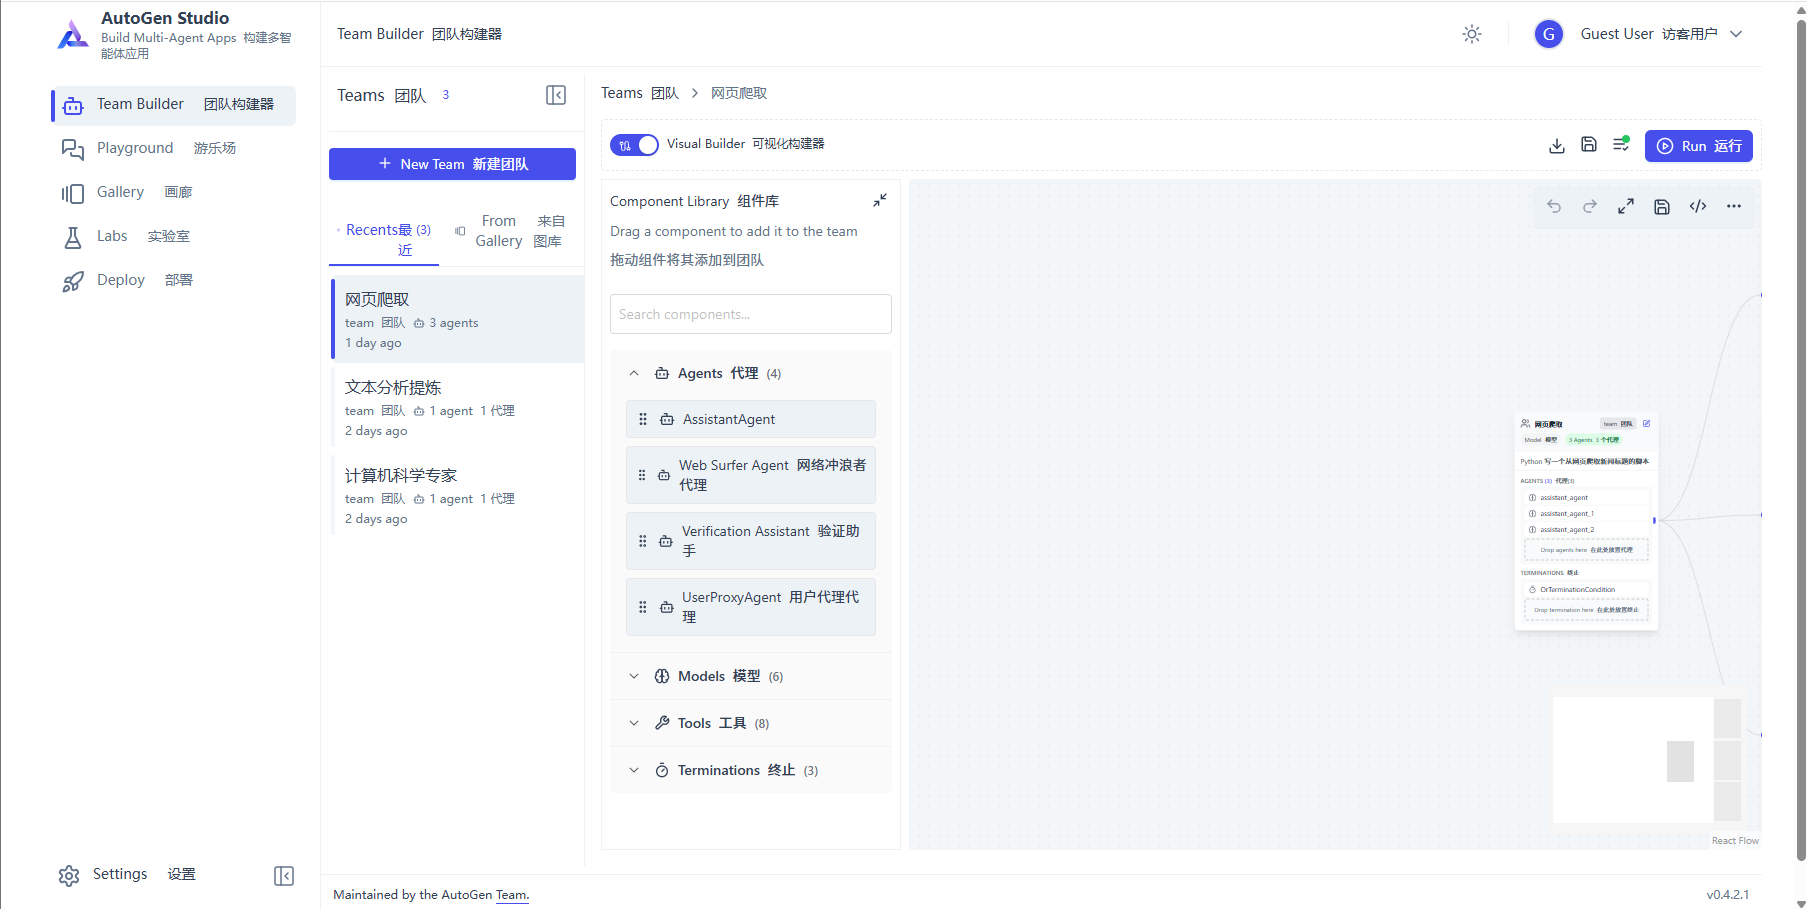Toggle the Visual Builder switch
Viewport: 1807px width, 909px height.
pos(634,144)
